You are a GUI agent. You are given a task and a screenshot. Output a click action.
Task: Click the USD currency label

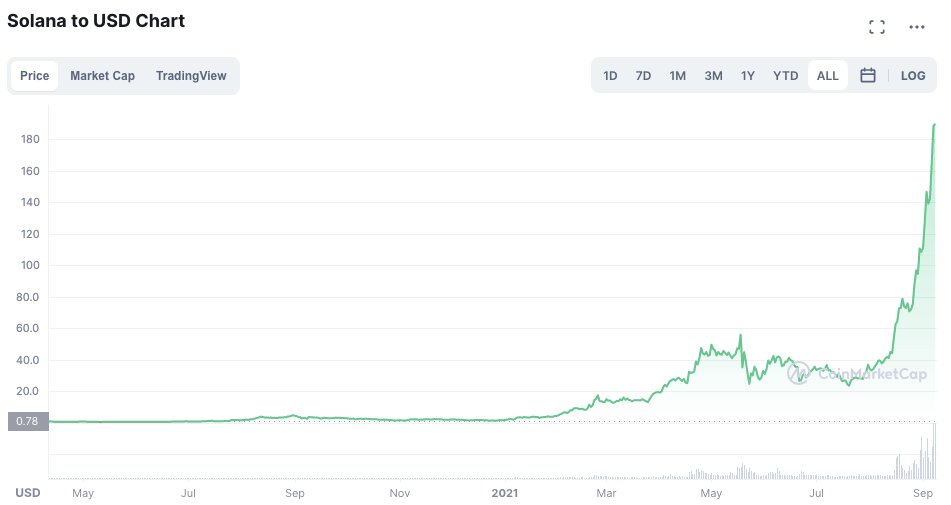27,492
